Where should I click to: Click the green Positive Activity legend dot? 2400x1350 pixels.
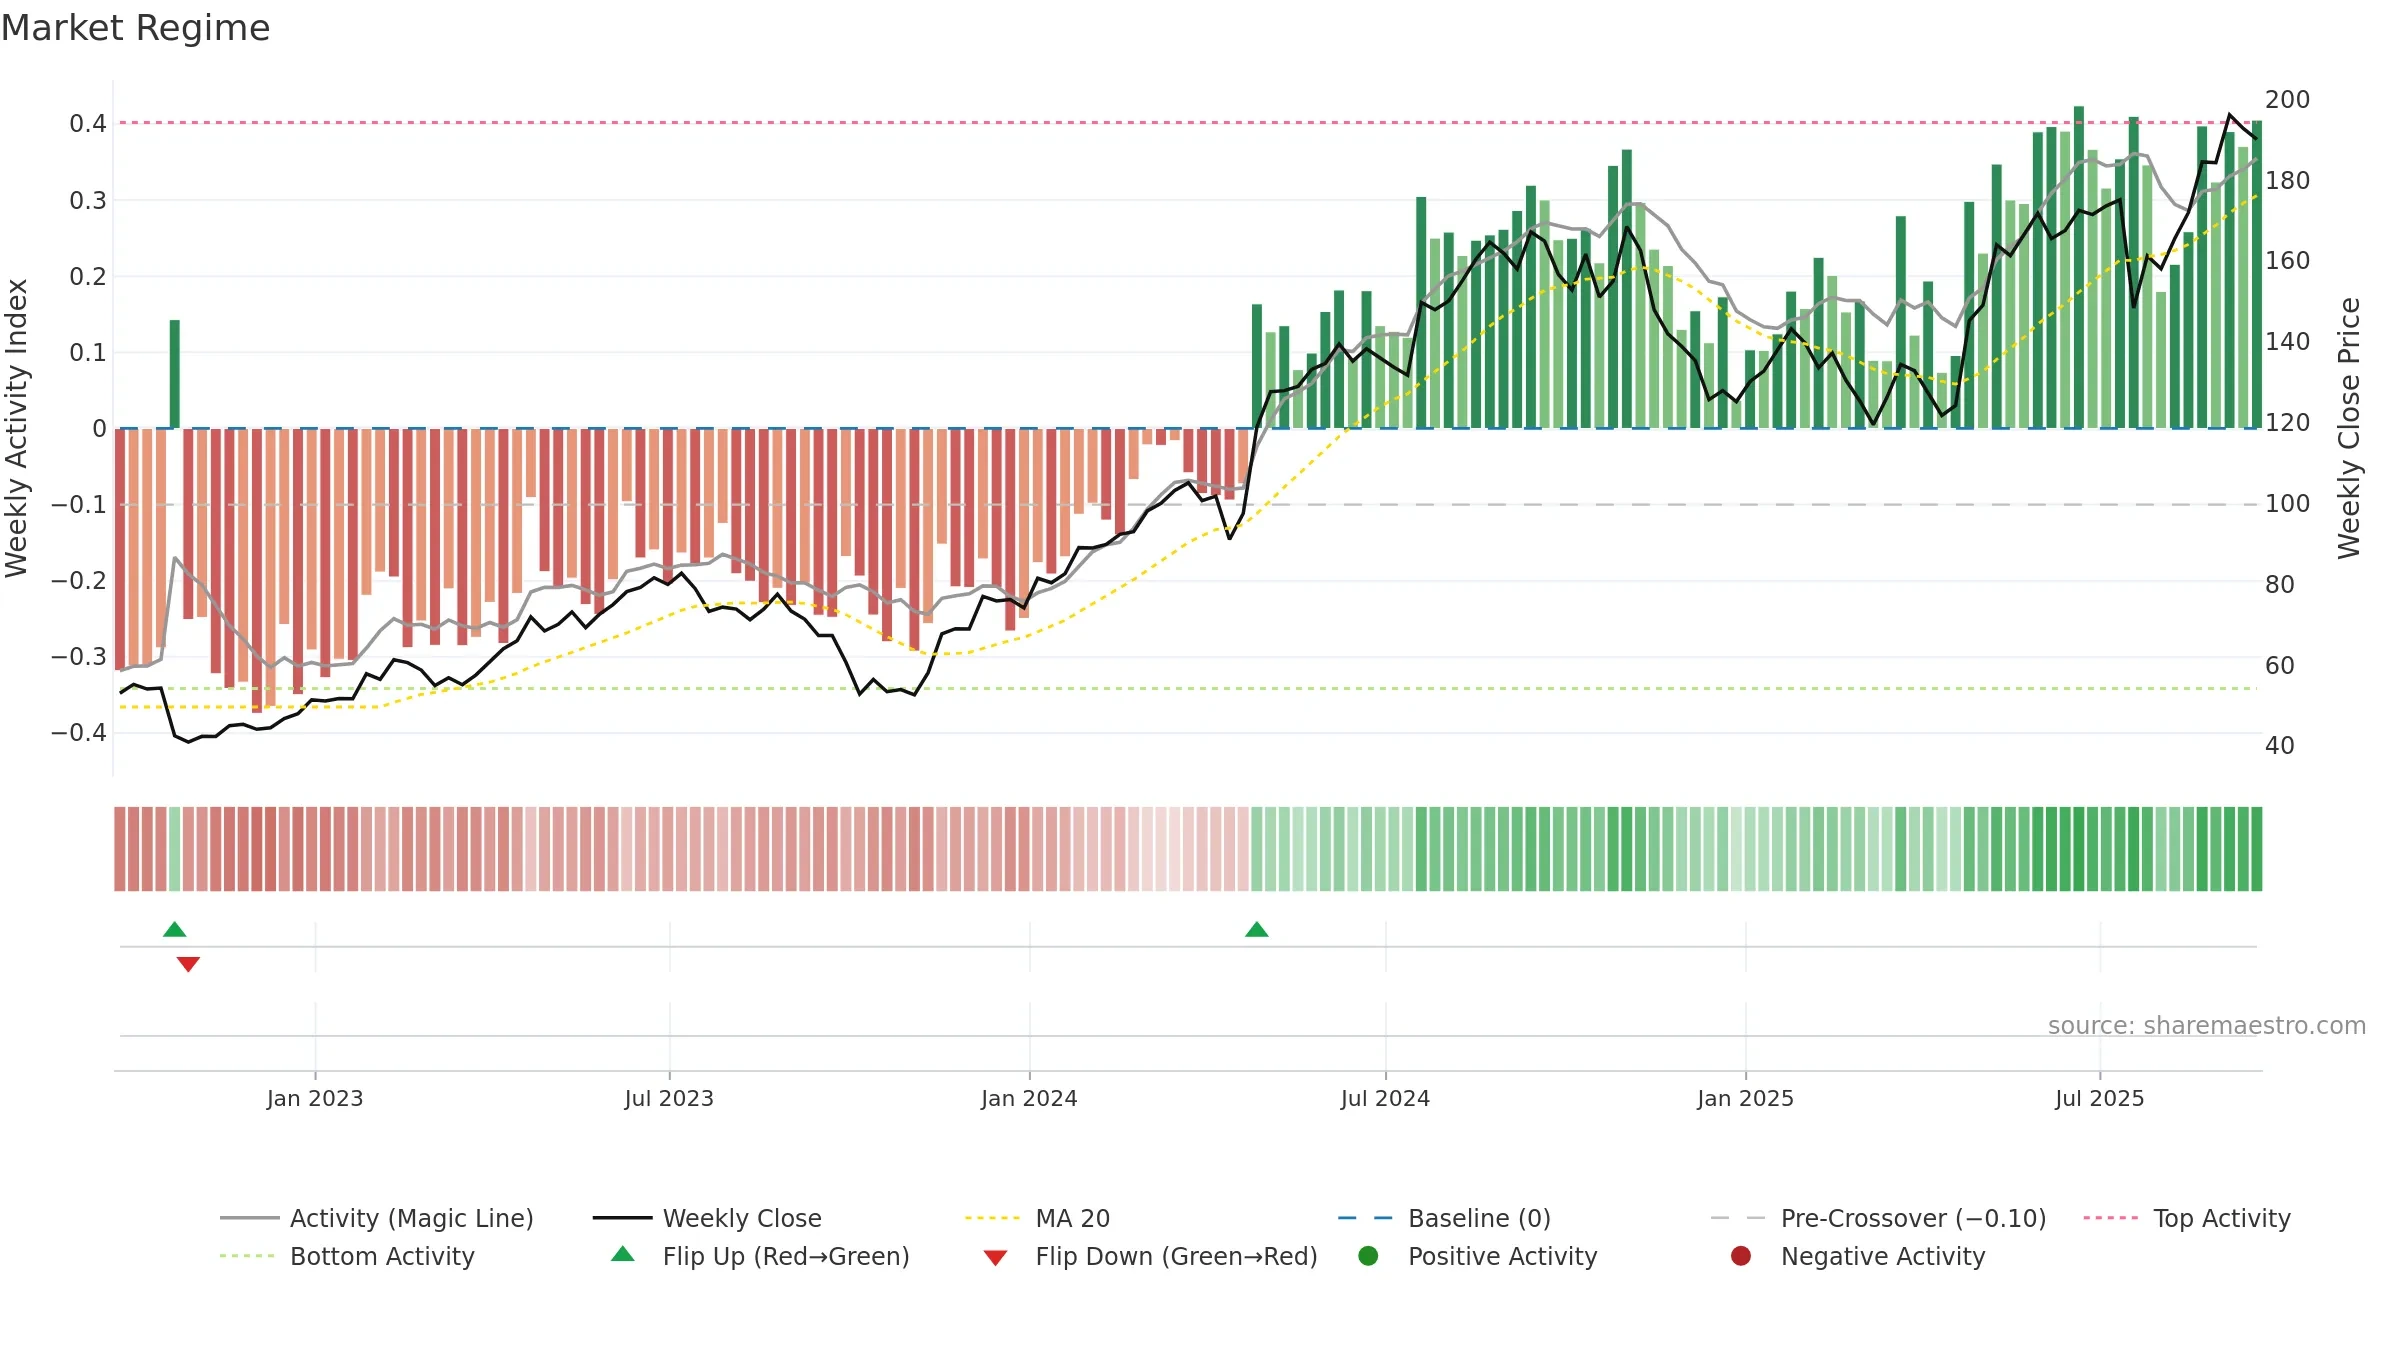click(1368, 1256)
